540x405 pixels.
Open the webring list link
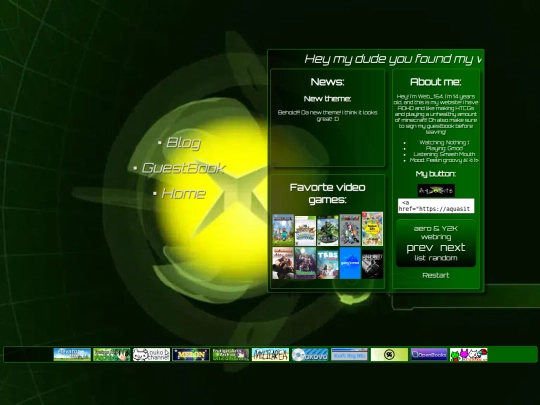[x=420, y=258]
